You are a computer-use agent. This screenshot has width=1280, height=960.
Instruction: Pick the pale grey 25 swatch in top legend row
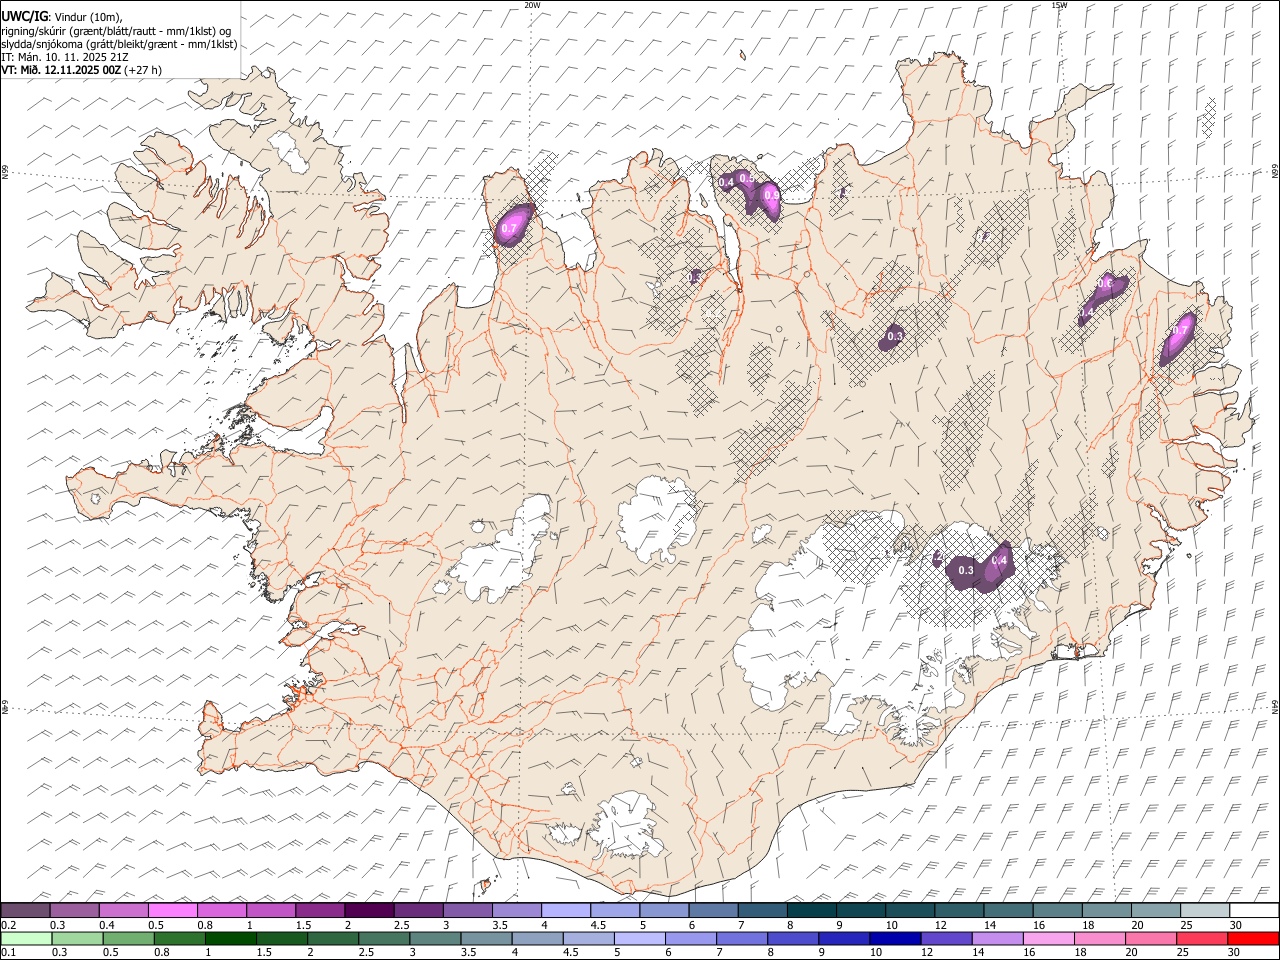coord(1205,910)
